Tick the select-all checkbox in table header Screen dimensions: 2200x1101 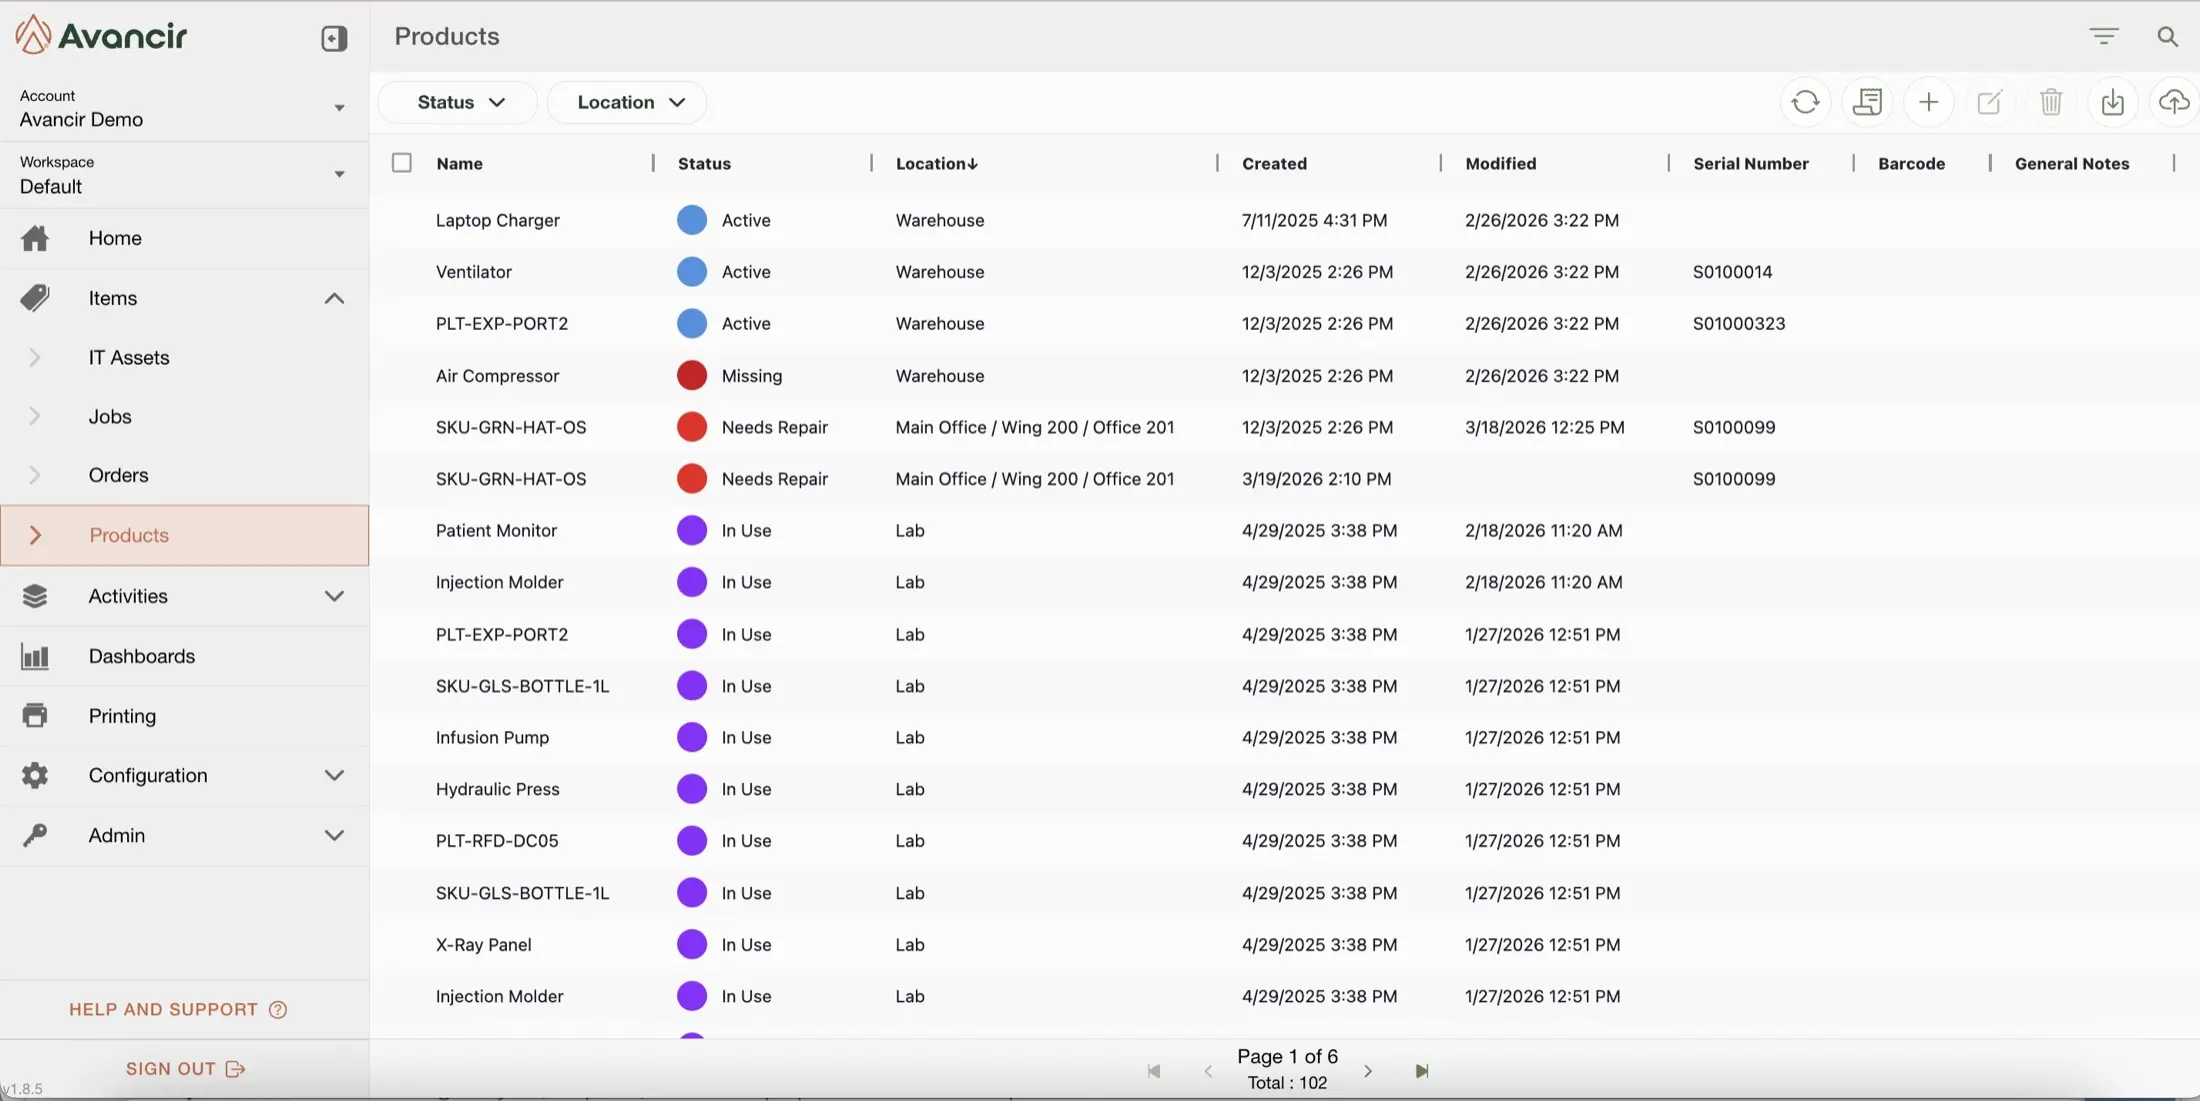click(x=402, y=163)
